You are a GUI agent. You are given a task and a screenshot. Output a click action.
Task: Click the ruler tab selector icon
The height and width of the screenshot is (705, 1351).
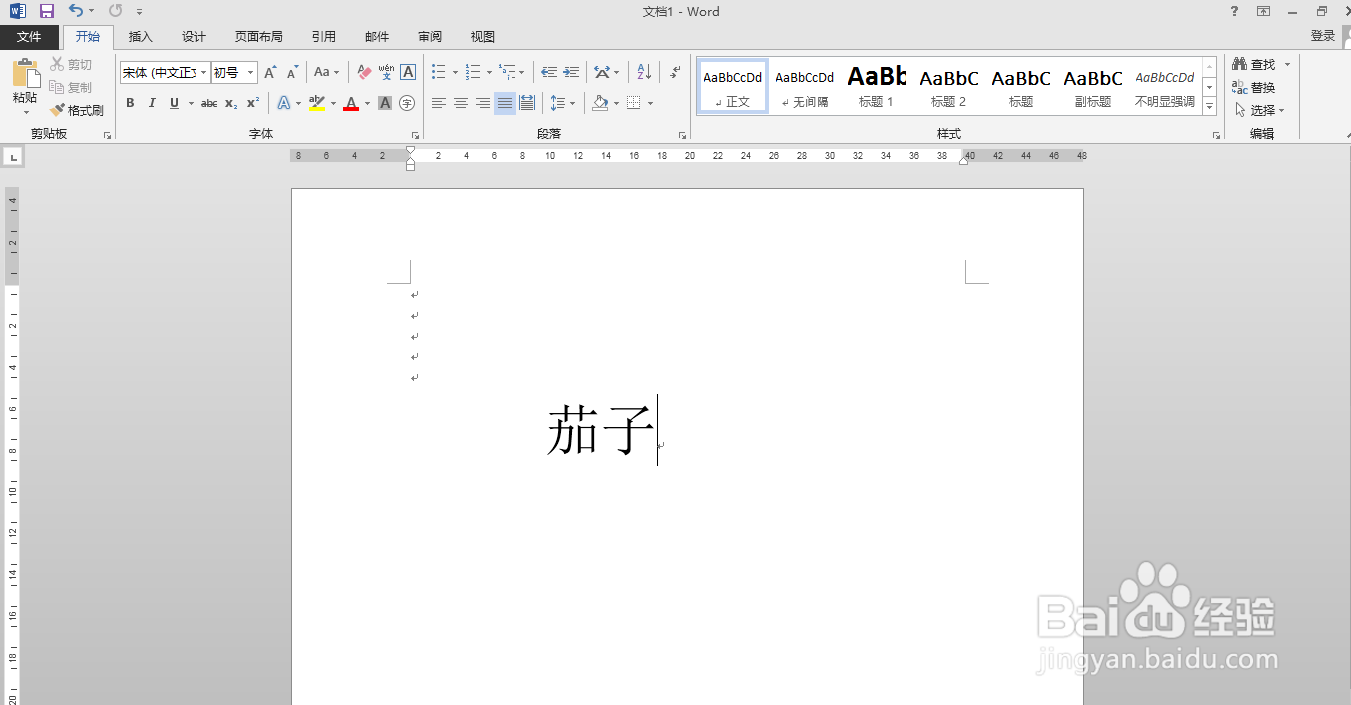point(13,156)
